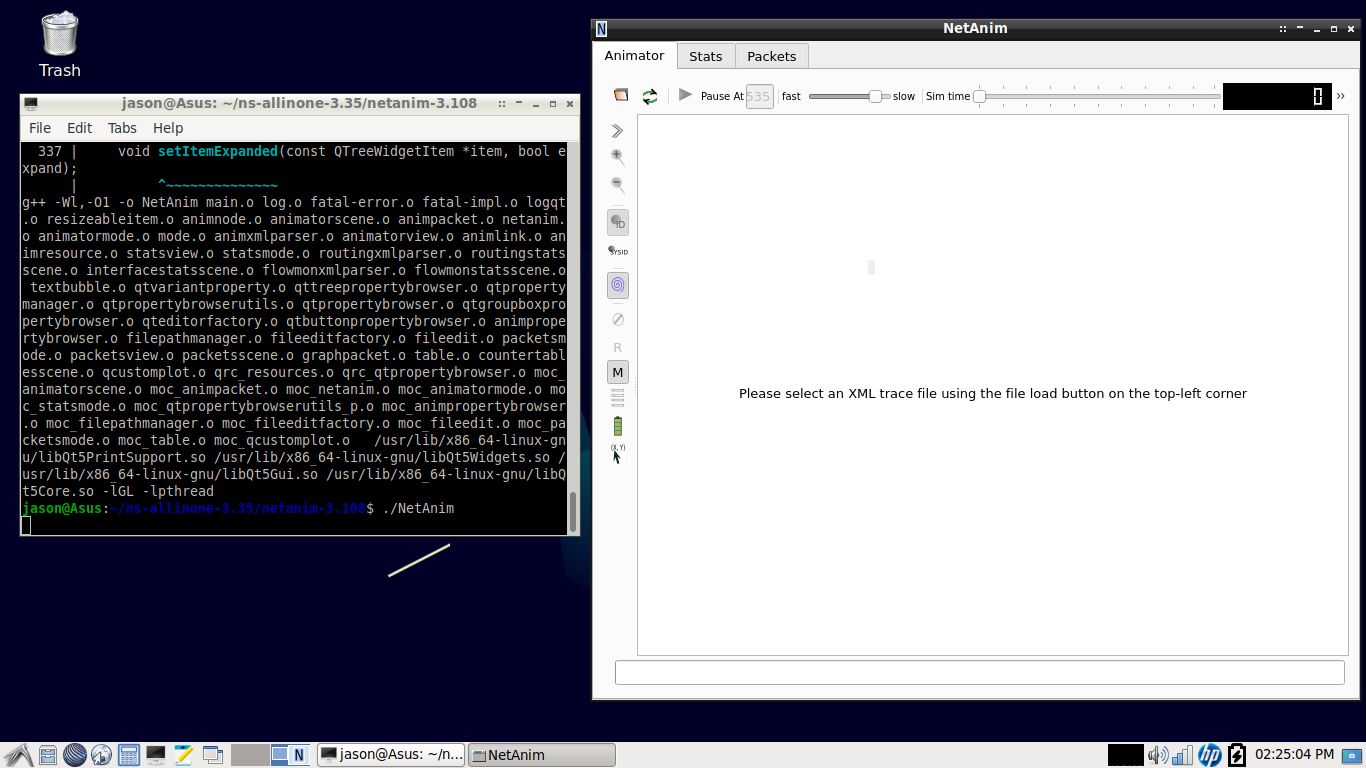Click the './NetAnim' command text in terminal
This screenshot has width=1366, height=768.
click(418, 508)
